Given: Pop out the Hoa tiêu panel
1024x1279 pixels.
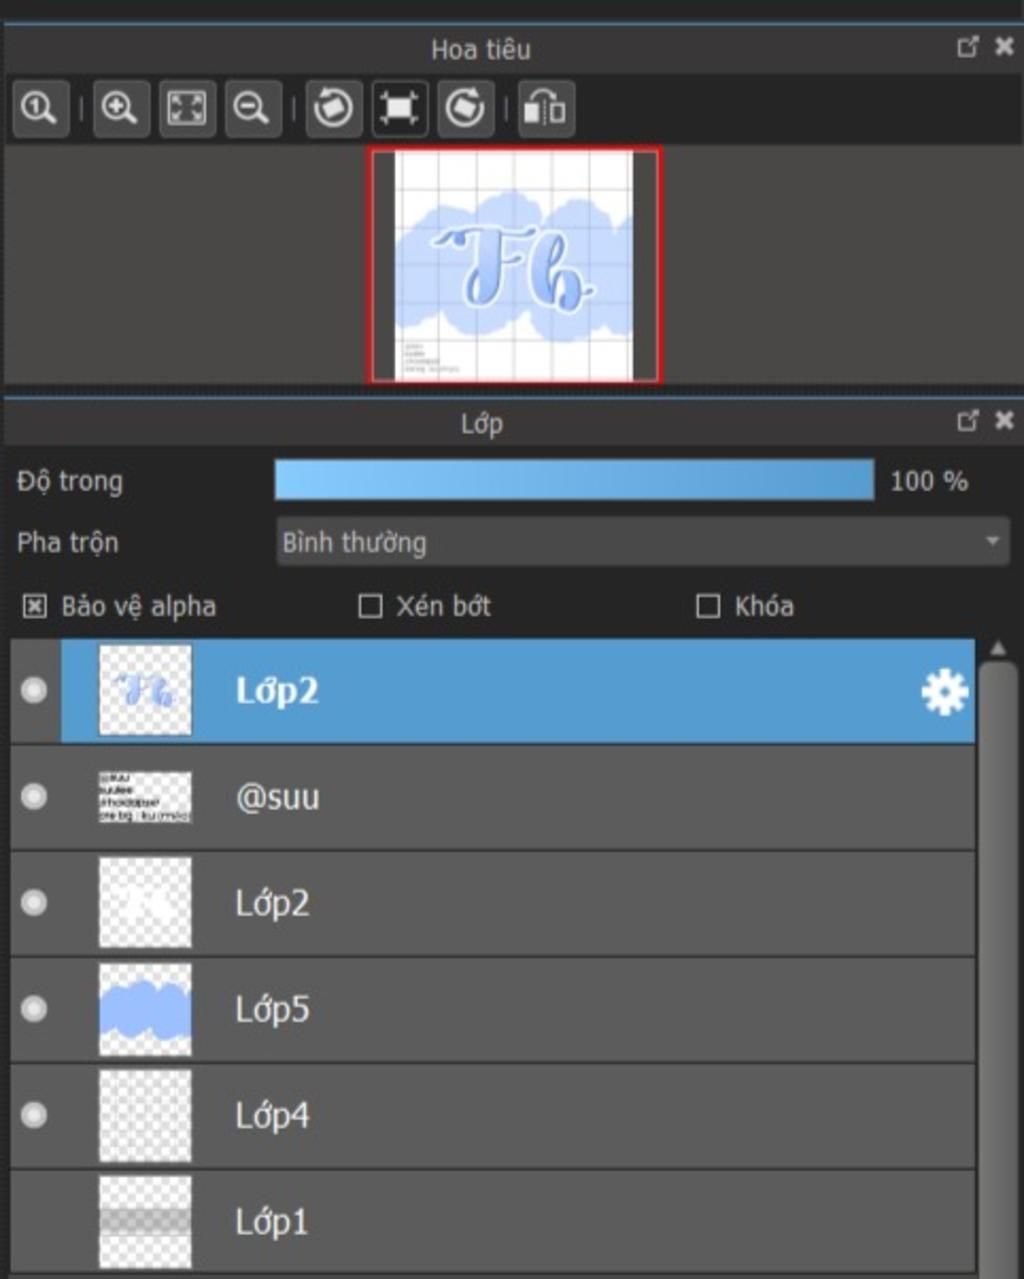Looking at the screenshot, I should click(967, 47).
